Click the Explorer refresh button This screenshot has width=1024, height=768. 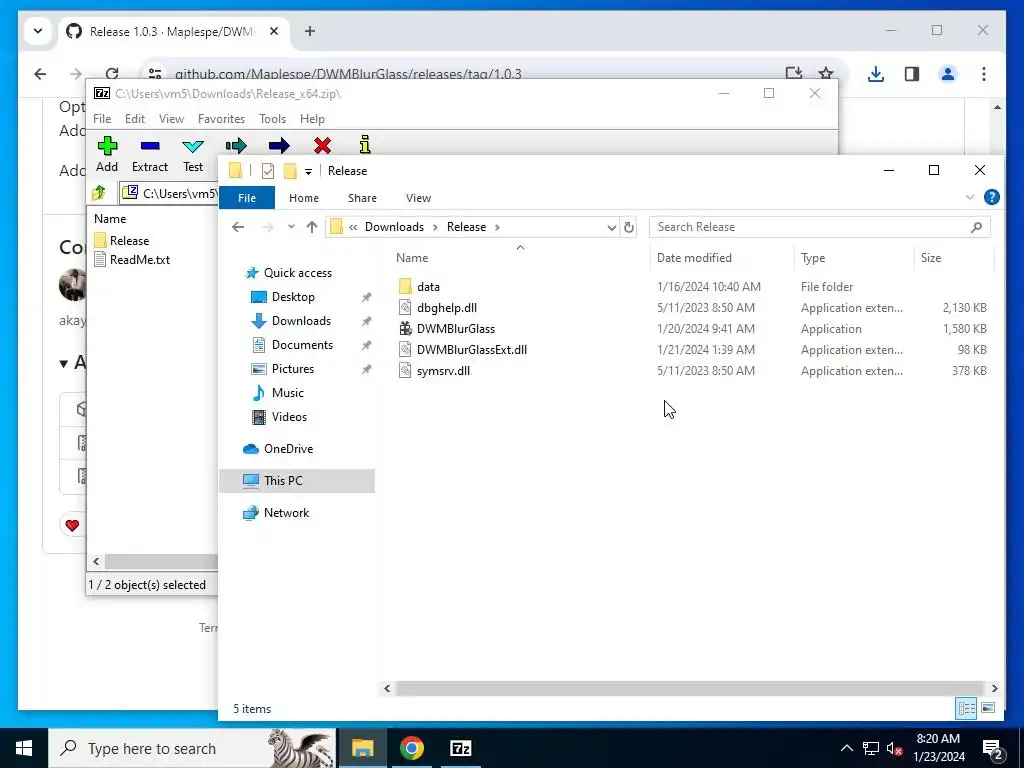point(628,227)
